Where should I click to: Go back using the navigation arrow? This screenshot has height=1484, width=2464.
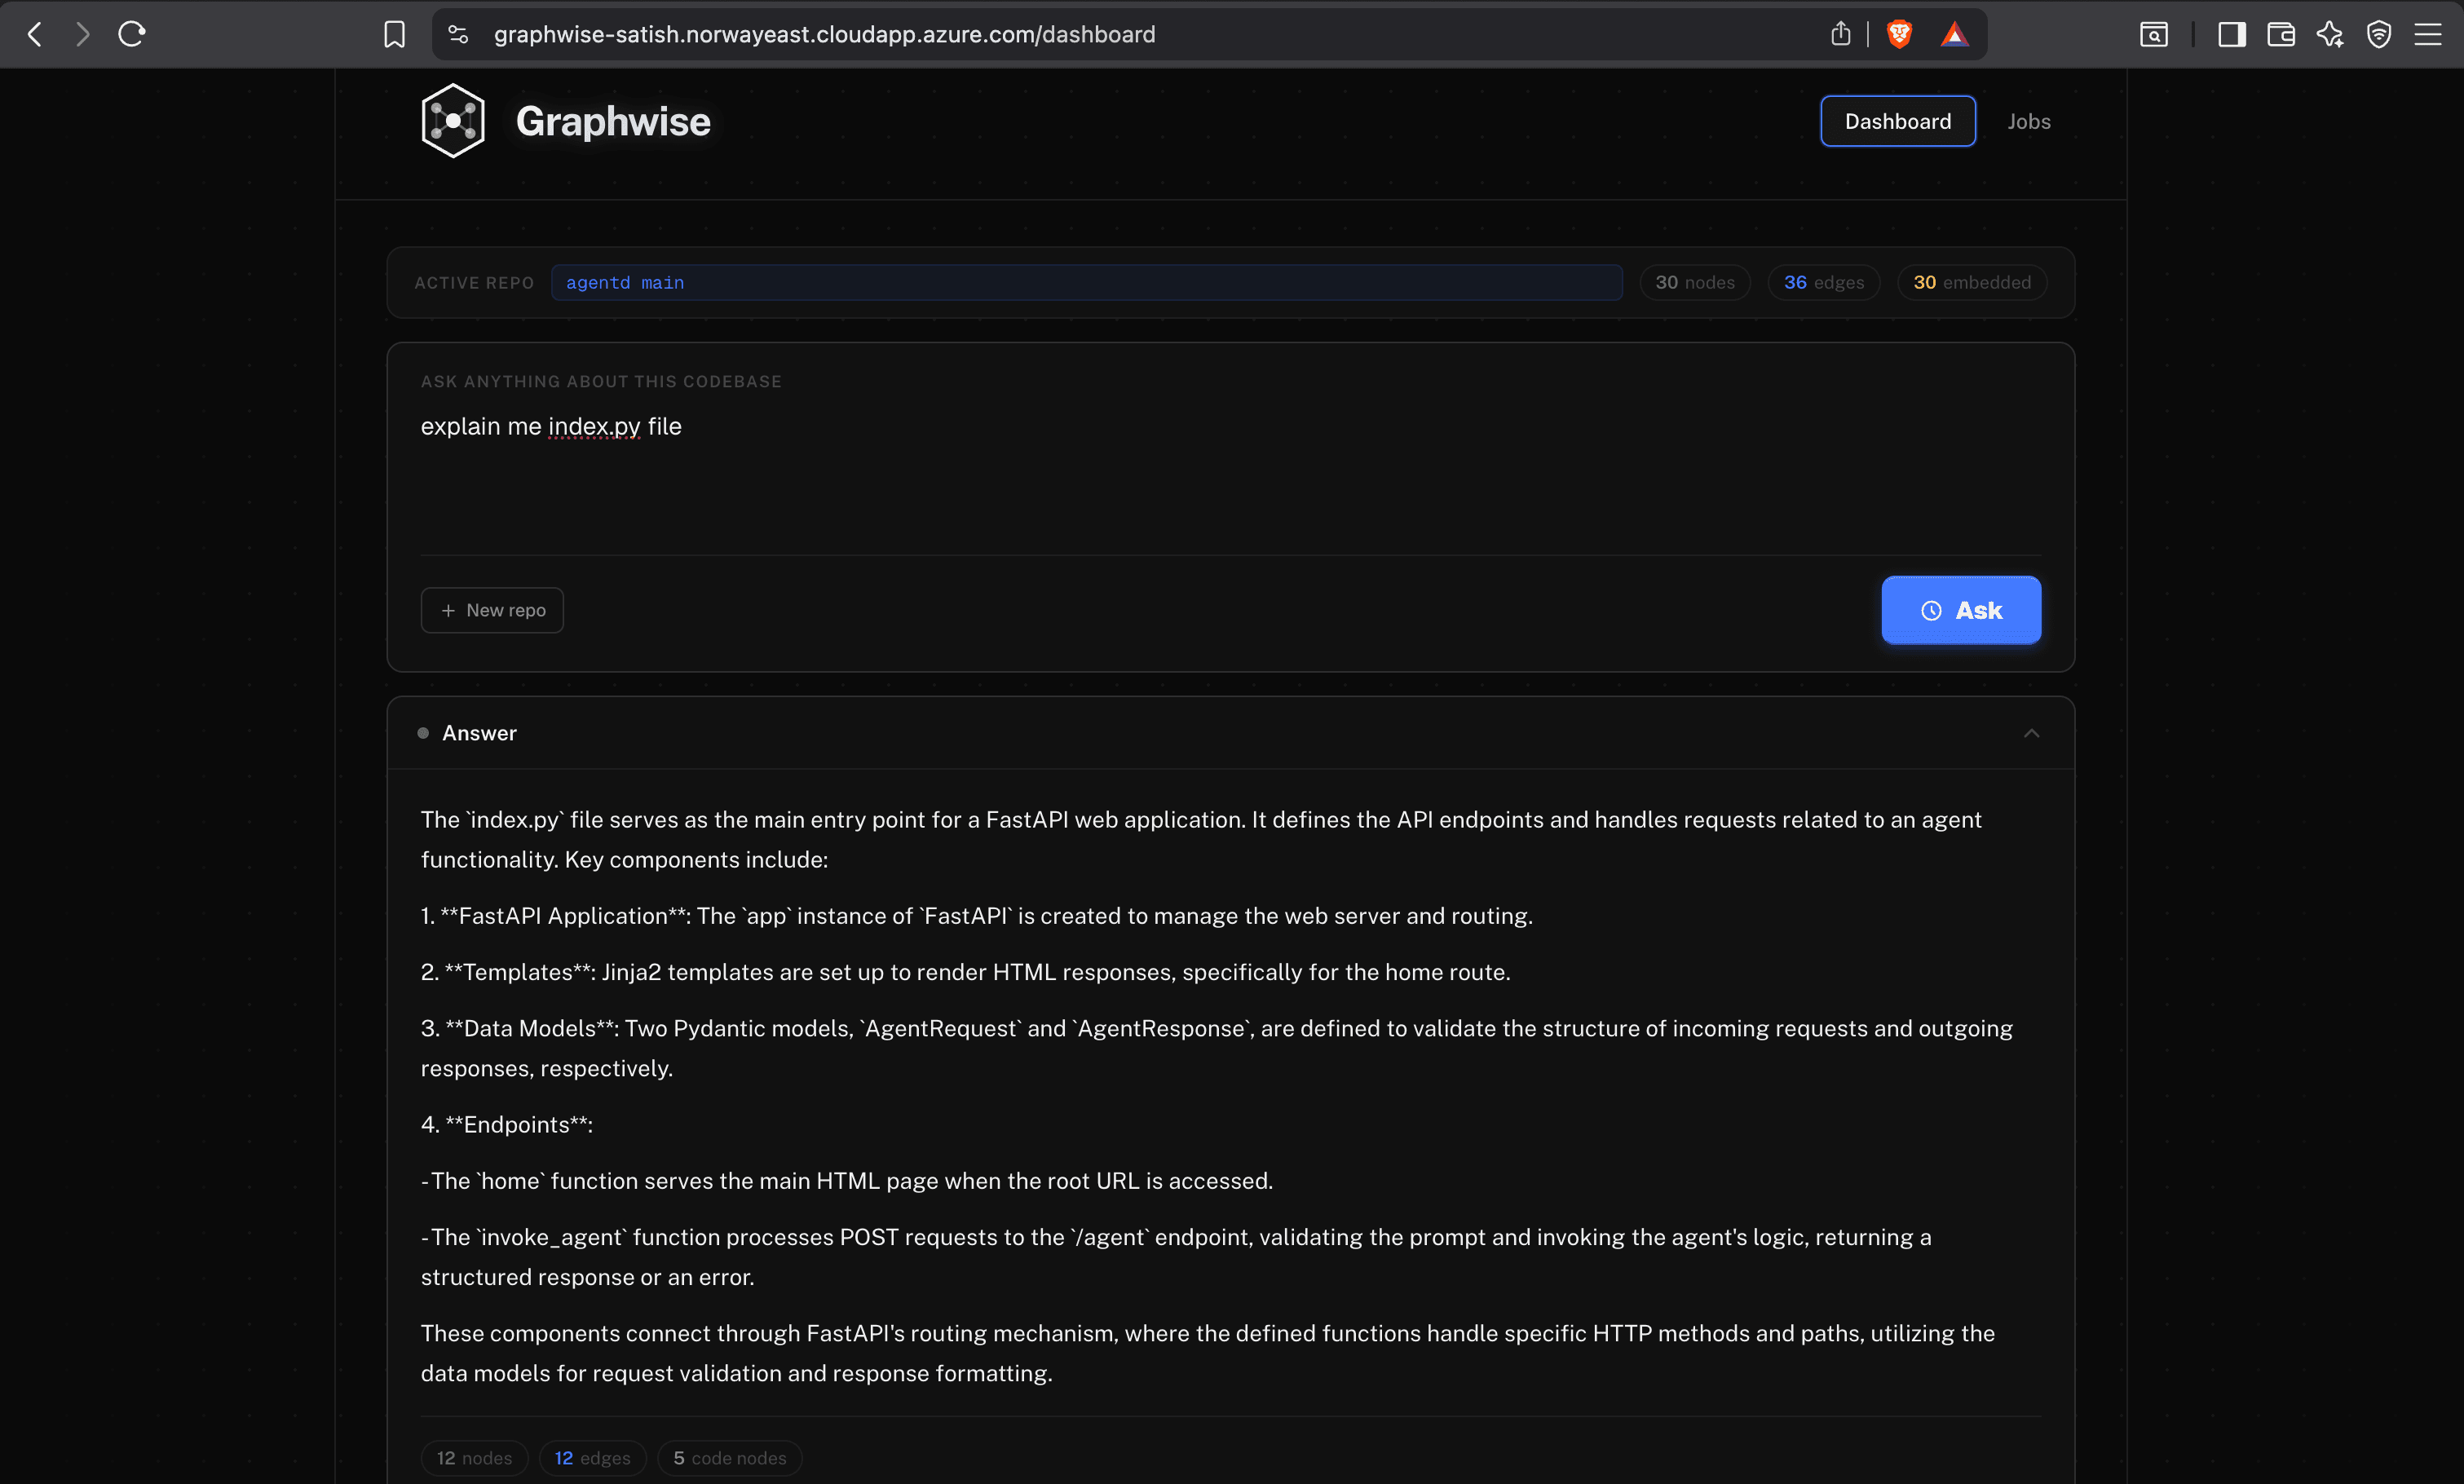tap(34, 33)
